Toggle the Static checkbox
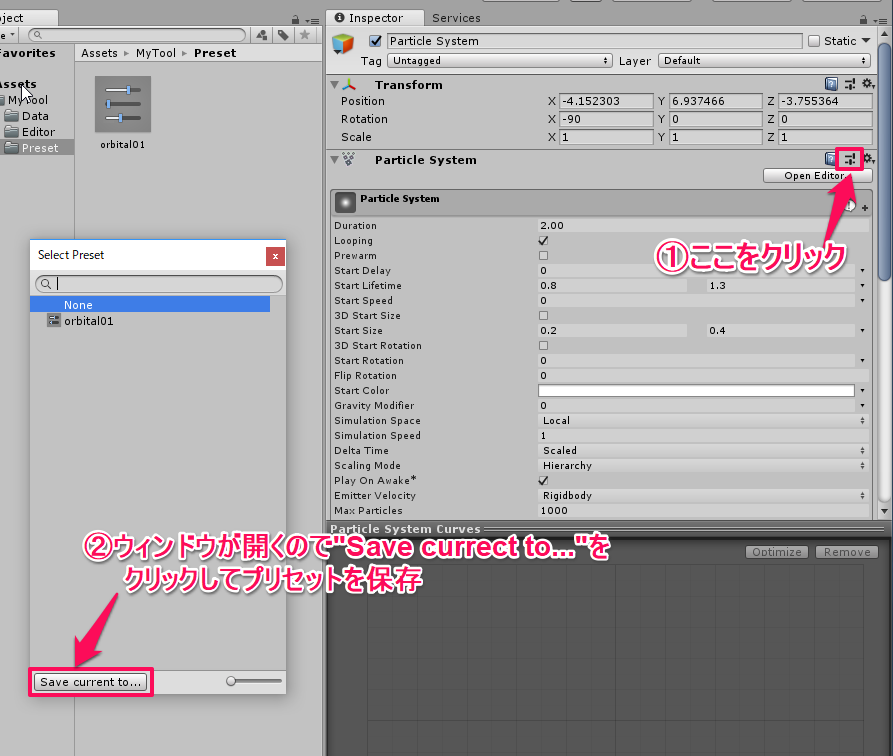The width and height of the screenshot is (893, 756). click(x=814, y=41)
